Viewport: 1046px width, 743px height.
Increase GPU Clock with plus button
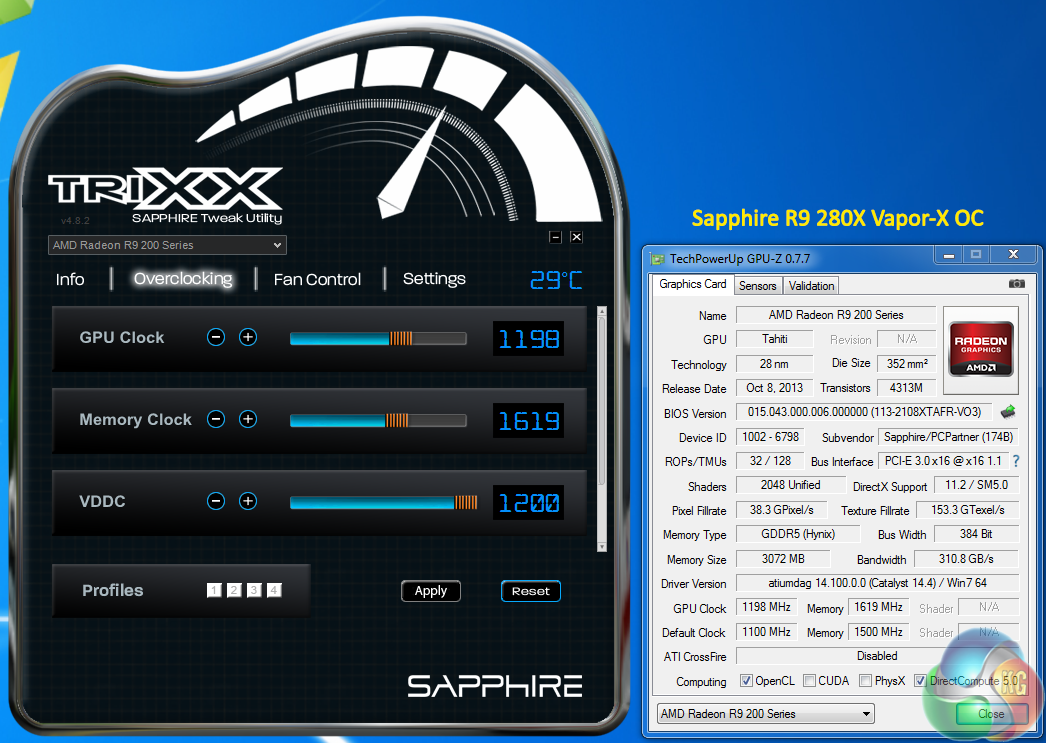coord(248,337)
